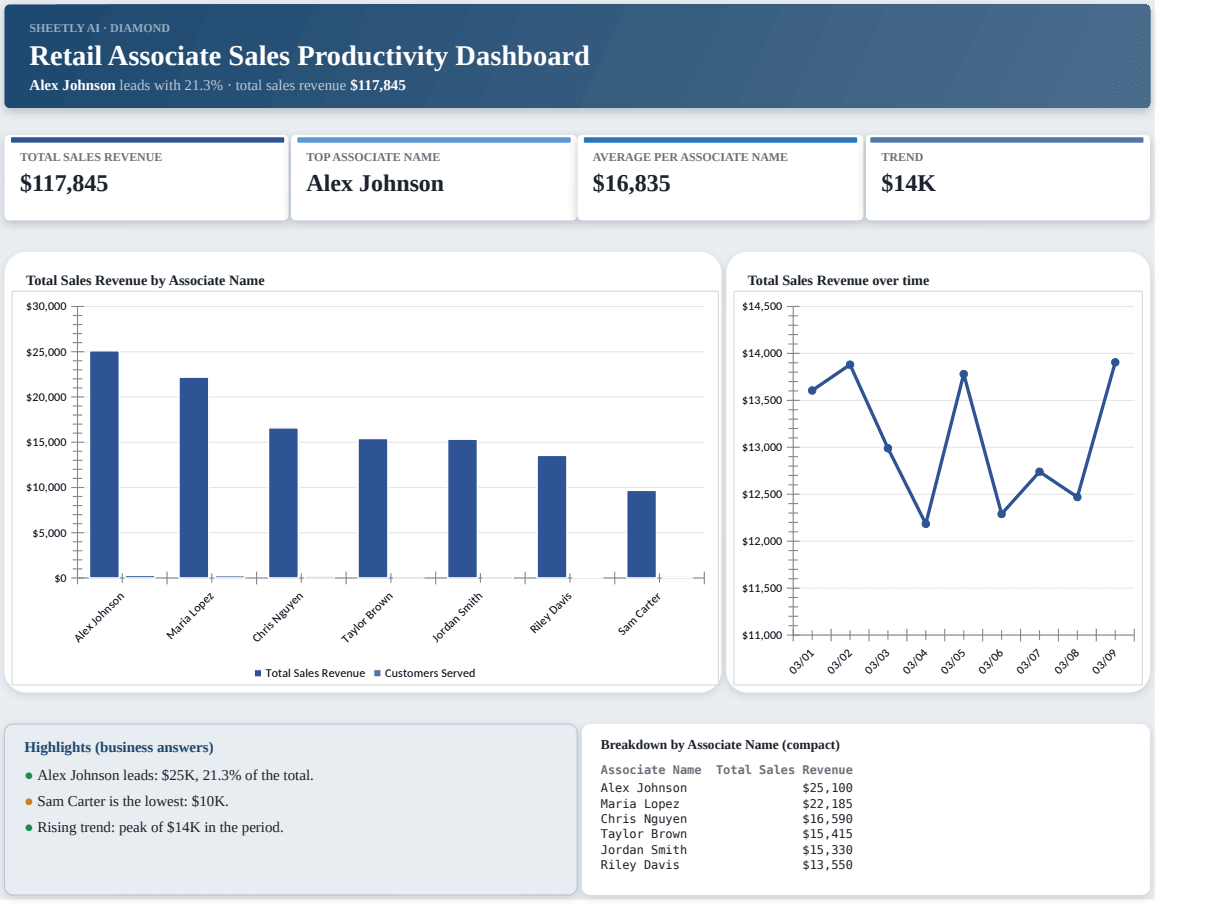1227x922 pixels.
Task: Click the $22,185 table value
Action: (827, 804)
